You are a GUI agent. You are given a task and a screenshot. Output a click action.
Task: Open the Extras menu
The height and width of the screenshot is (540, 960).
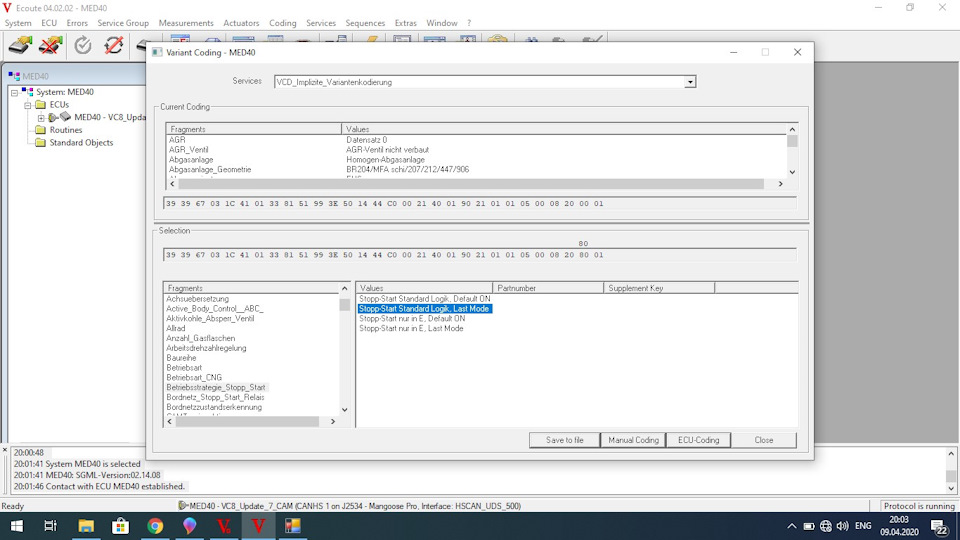click(405, 23)
